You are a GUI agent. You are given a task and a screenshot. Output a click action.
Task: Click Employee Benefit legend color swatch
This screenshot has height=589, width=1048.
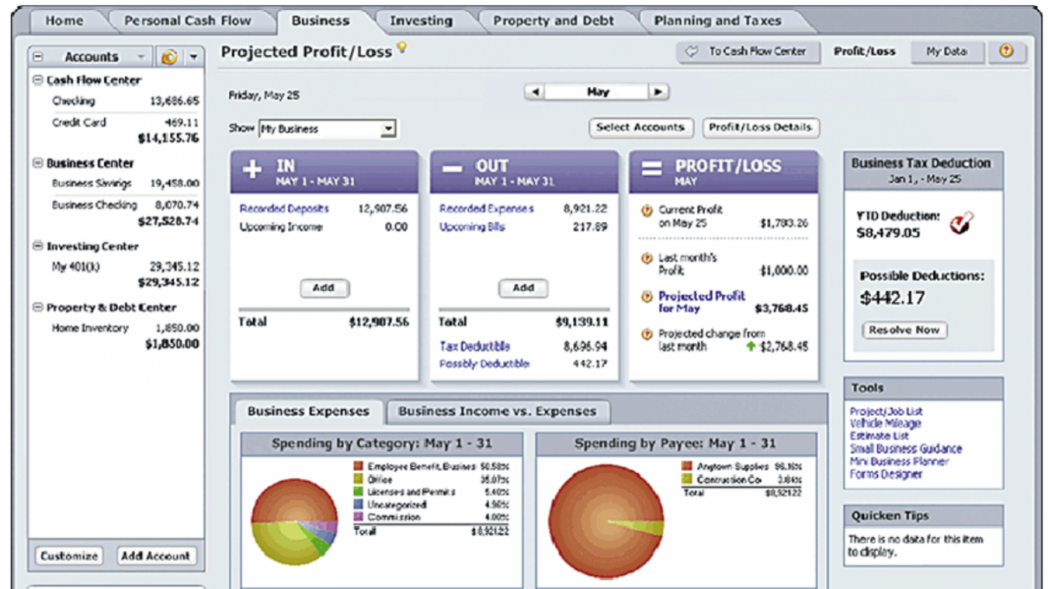[x=359, y=467]
